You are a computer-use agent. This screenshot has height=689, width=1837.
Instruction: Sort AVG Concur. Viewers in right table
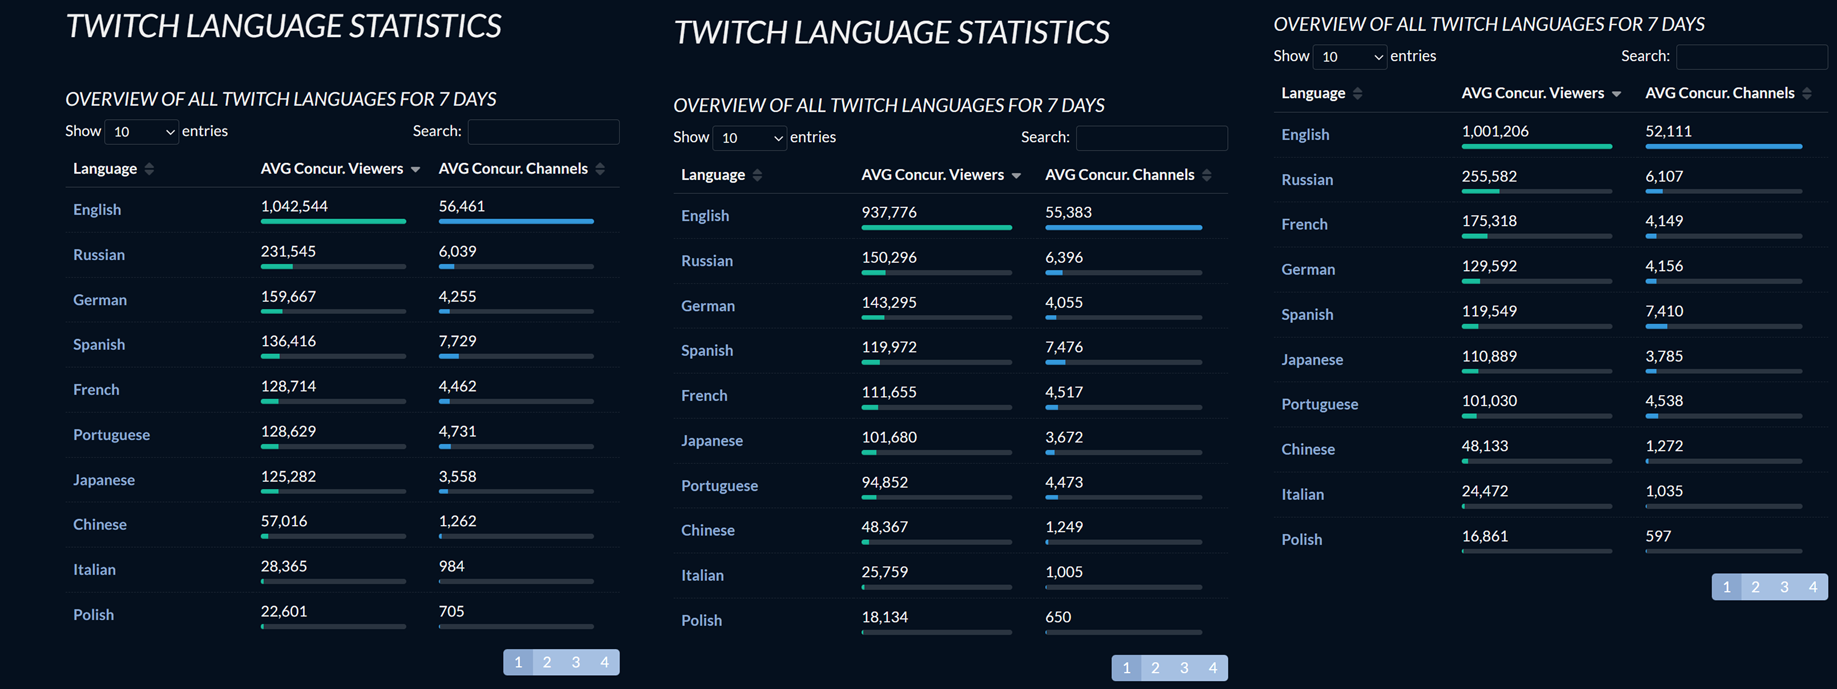tap(1541, 93)
